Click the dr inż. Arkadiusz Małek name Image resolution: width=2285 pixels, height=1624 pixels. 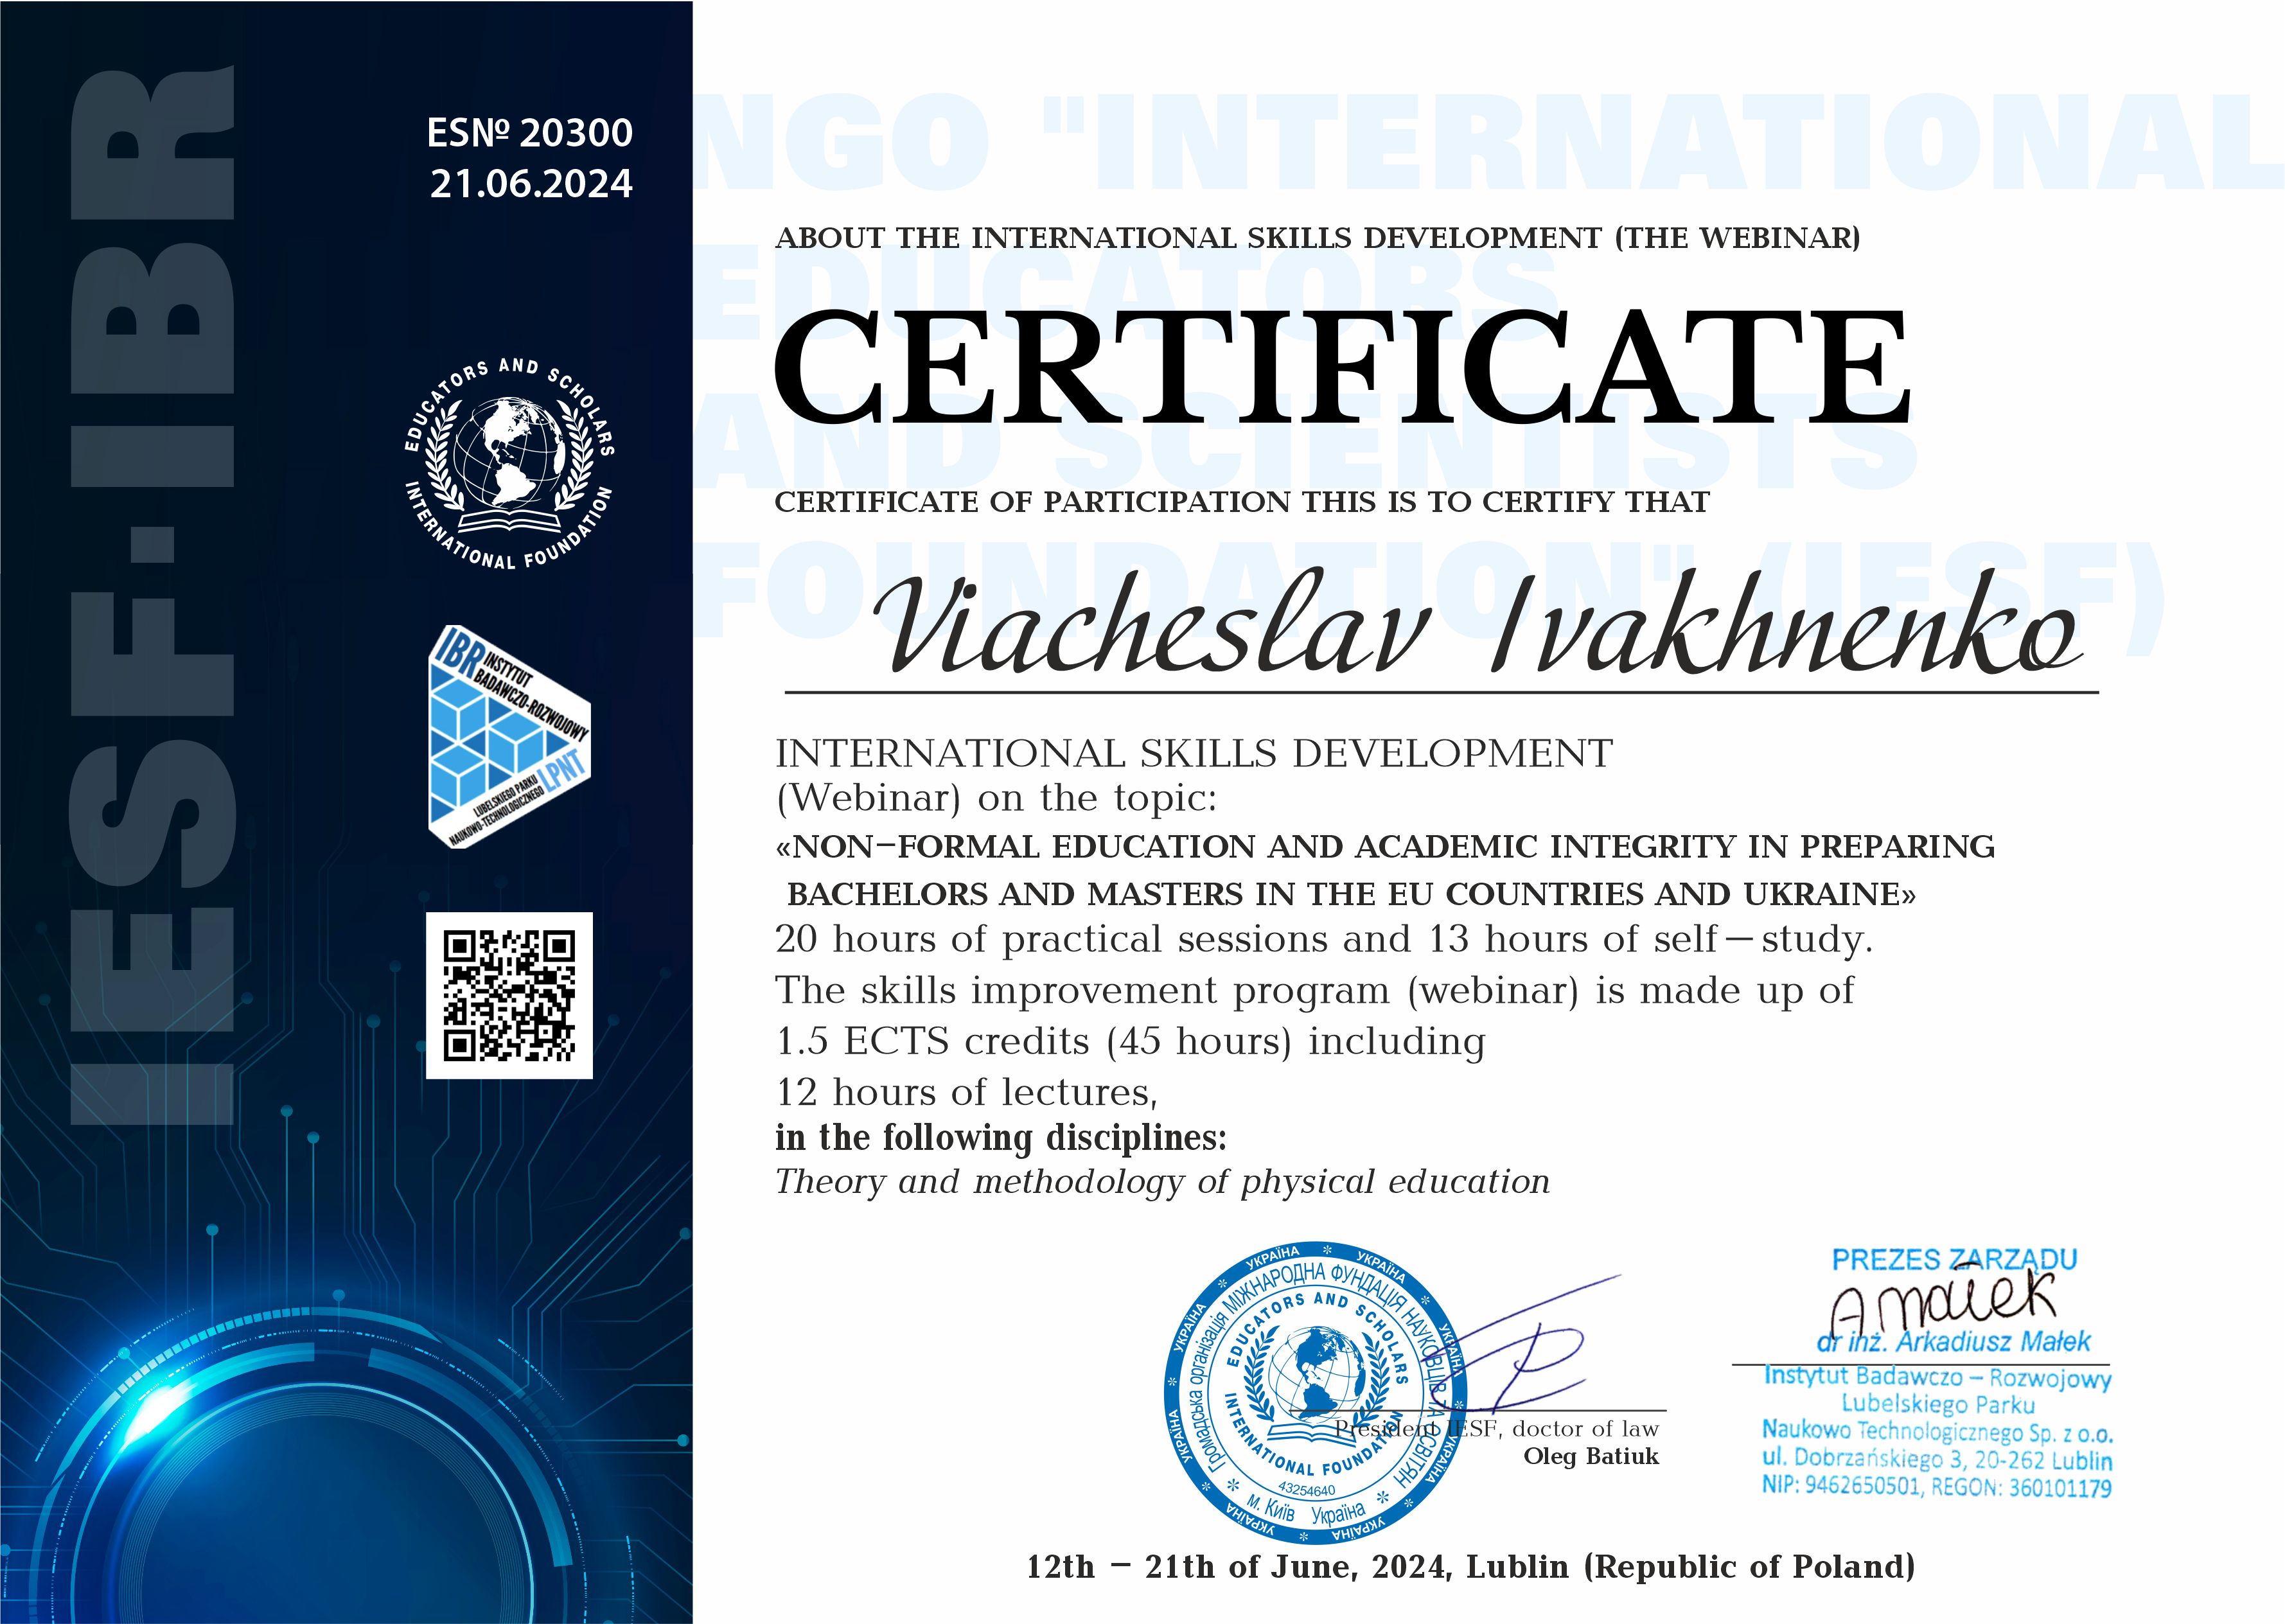1954,1342
